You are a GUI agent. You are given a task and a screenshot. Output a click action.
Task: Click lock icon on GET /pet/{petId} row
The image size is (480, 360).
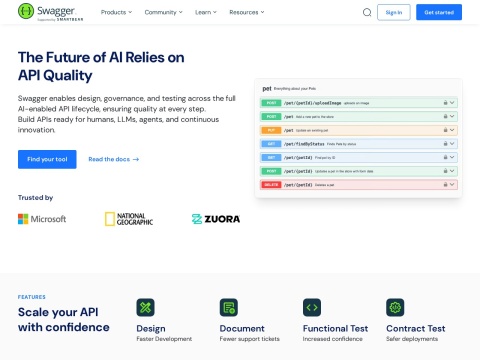coord(445,157)
